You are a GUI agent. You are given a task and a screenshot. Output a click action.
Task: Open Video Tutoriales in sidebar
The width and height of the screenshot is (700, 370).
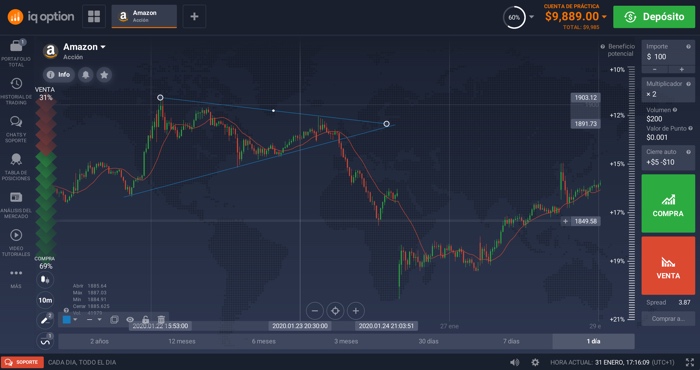coord(16,243)
